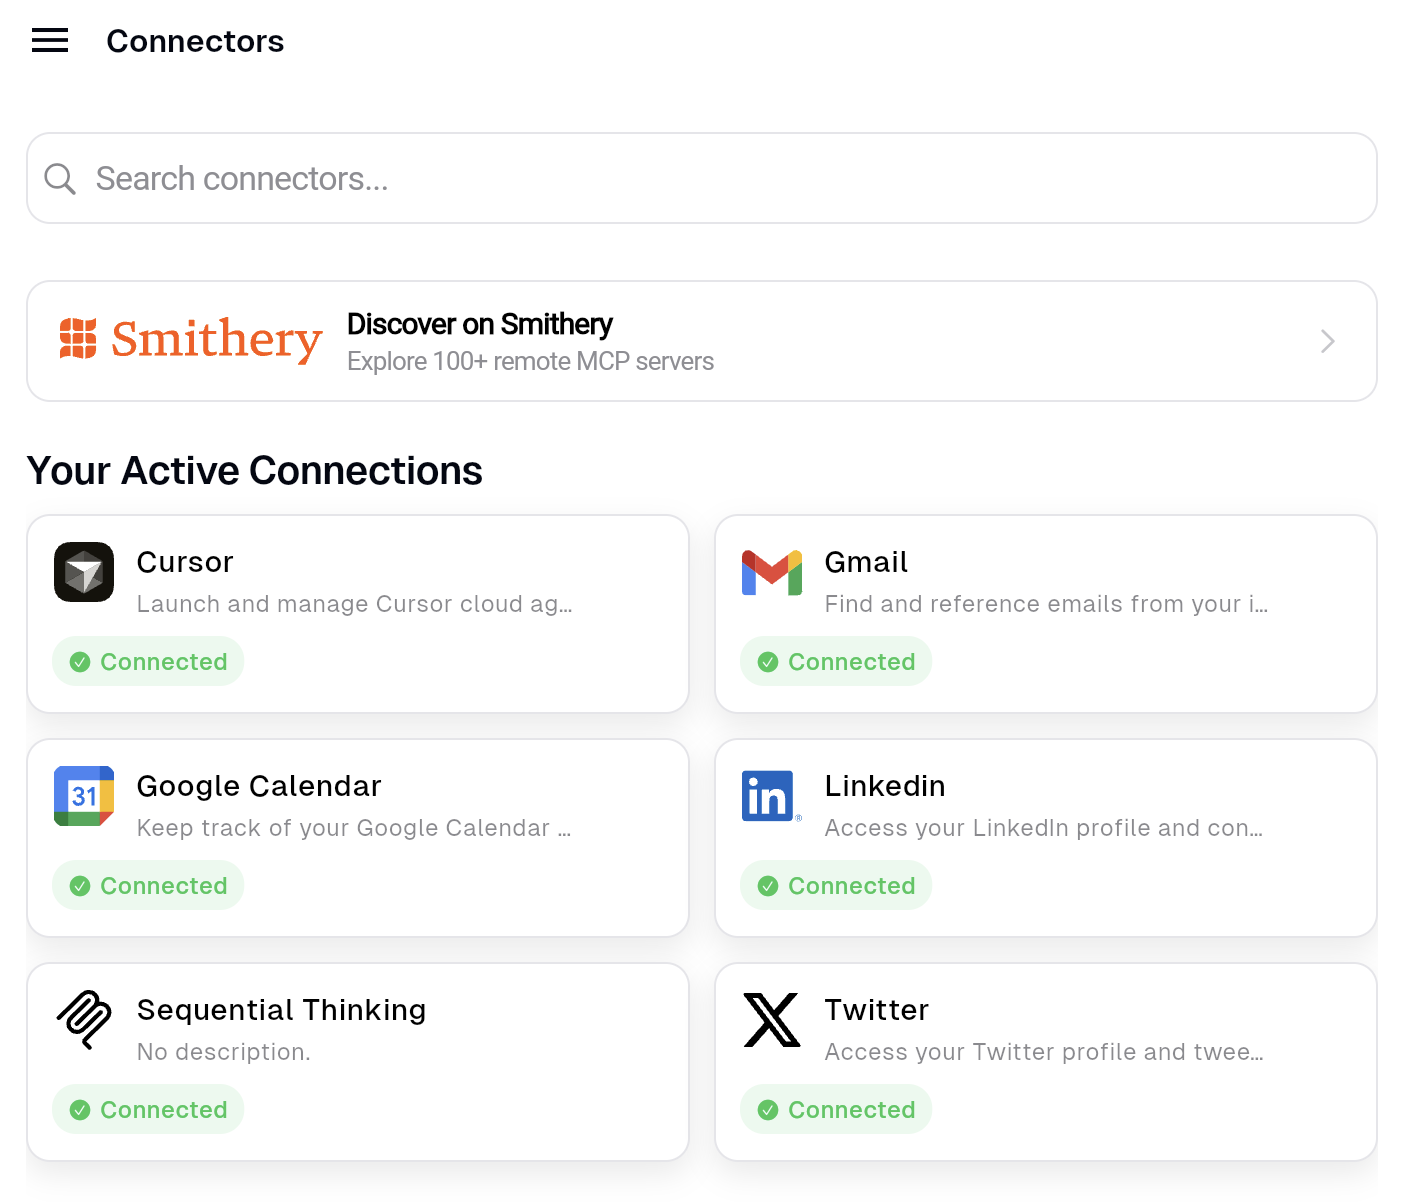Open the Google Calendar connector title

(259, 786)
